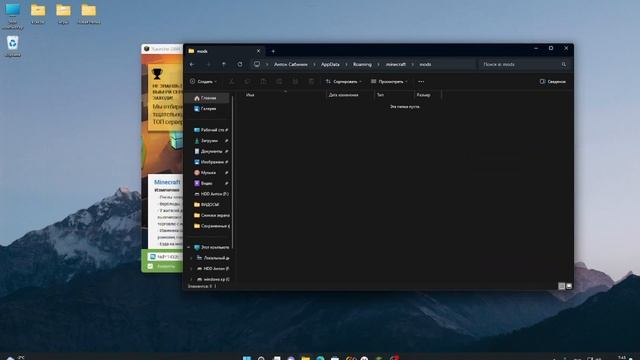This screenshot has width=640, height=360.
Task: Click the This PC monitor icon in address bar
Action: coord(257,64)
